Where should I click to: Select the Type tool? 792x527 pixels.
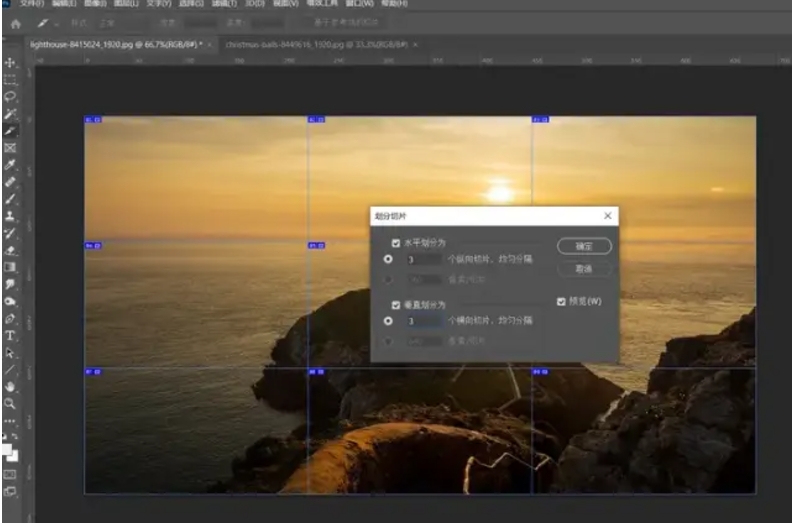tap(10, 336)
